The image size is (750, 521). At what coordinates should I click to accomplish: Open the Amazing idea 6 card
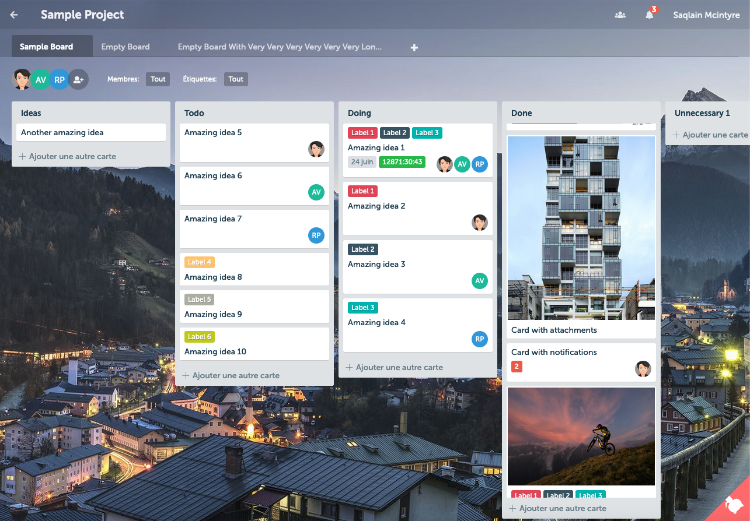click(254, 186)
